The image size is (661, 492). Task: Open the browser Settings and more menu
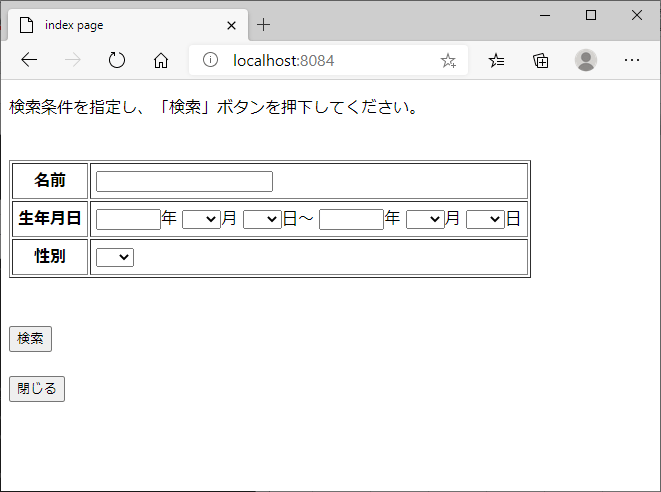click(632, 60)
